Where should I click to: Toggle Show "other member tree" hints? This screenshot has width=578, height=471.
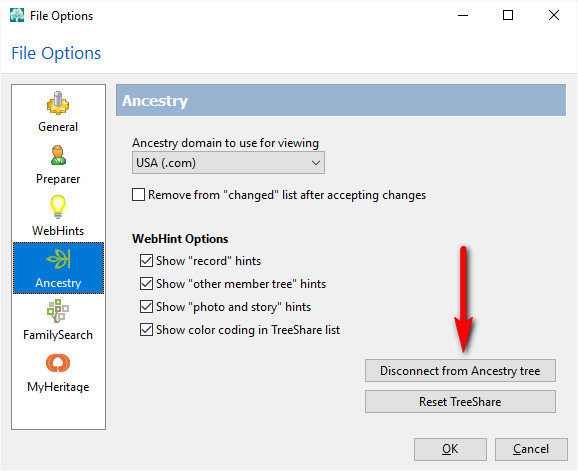(x=146, y=284)
